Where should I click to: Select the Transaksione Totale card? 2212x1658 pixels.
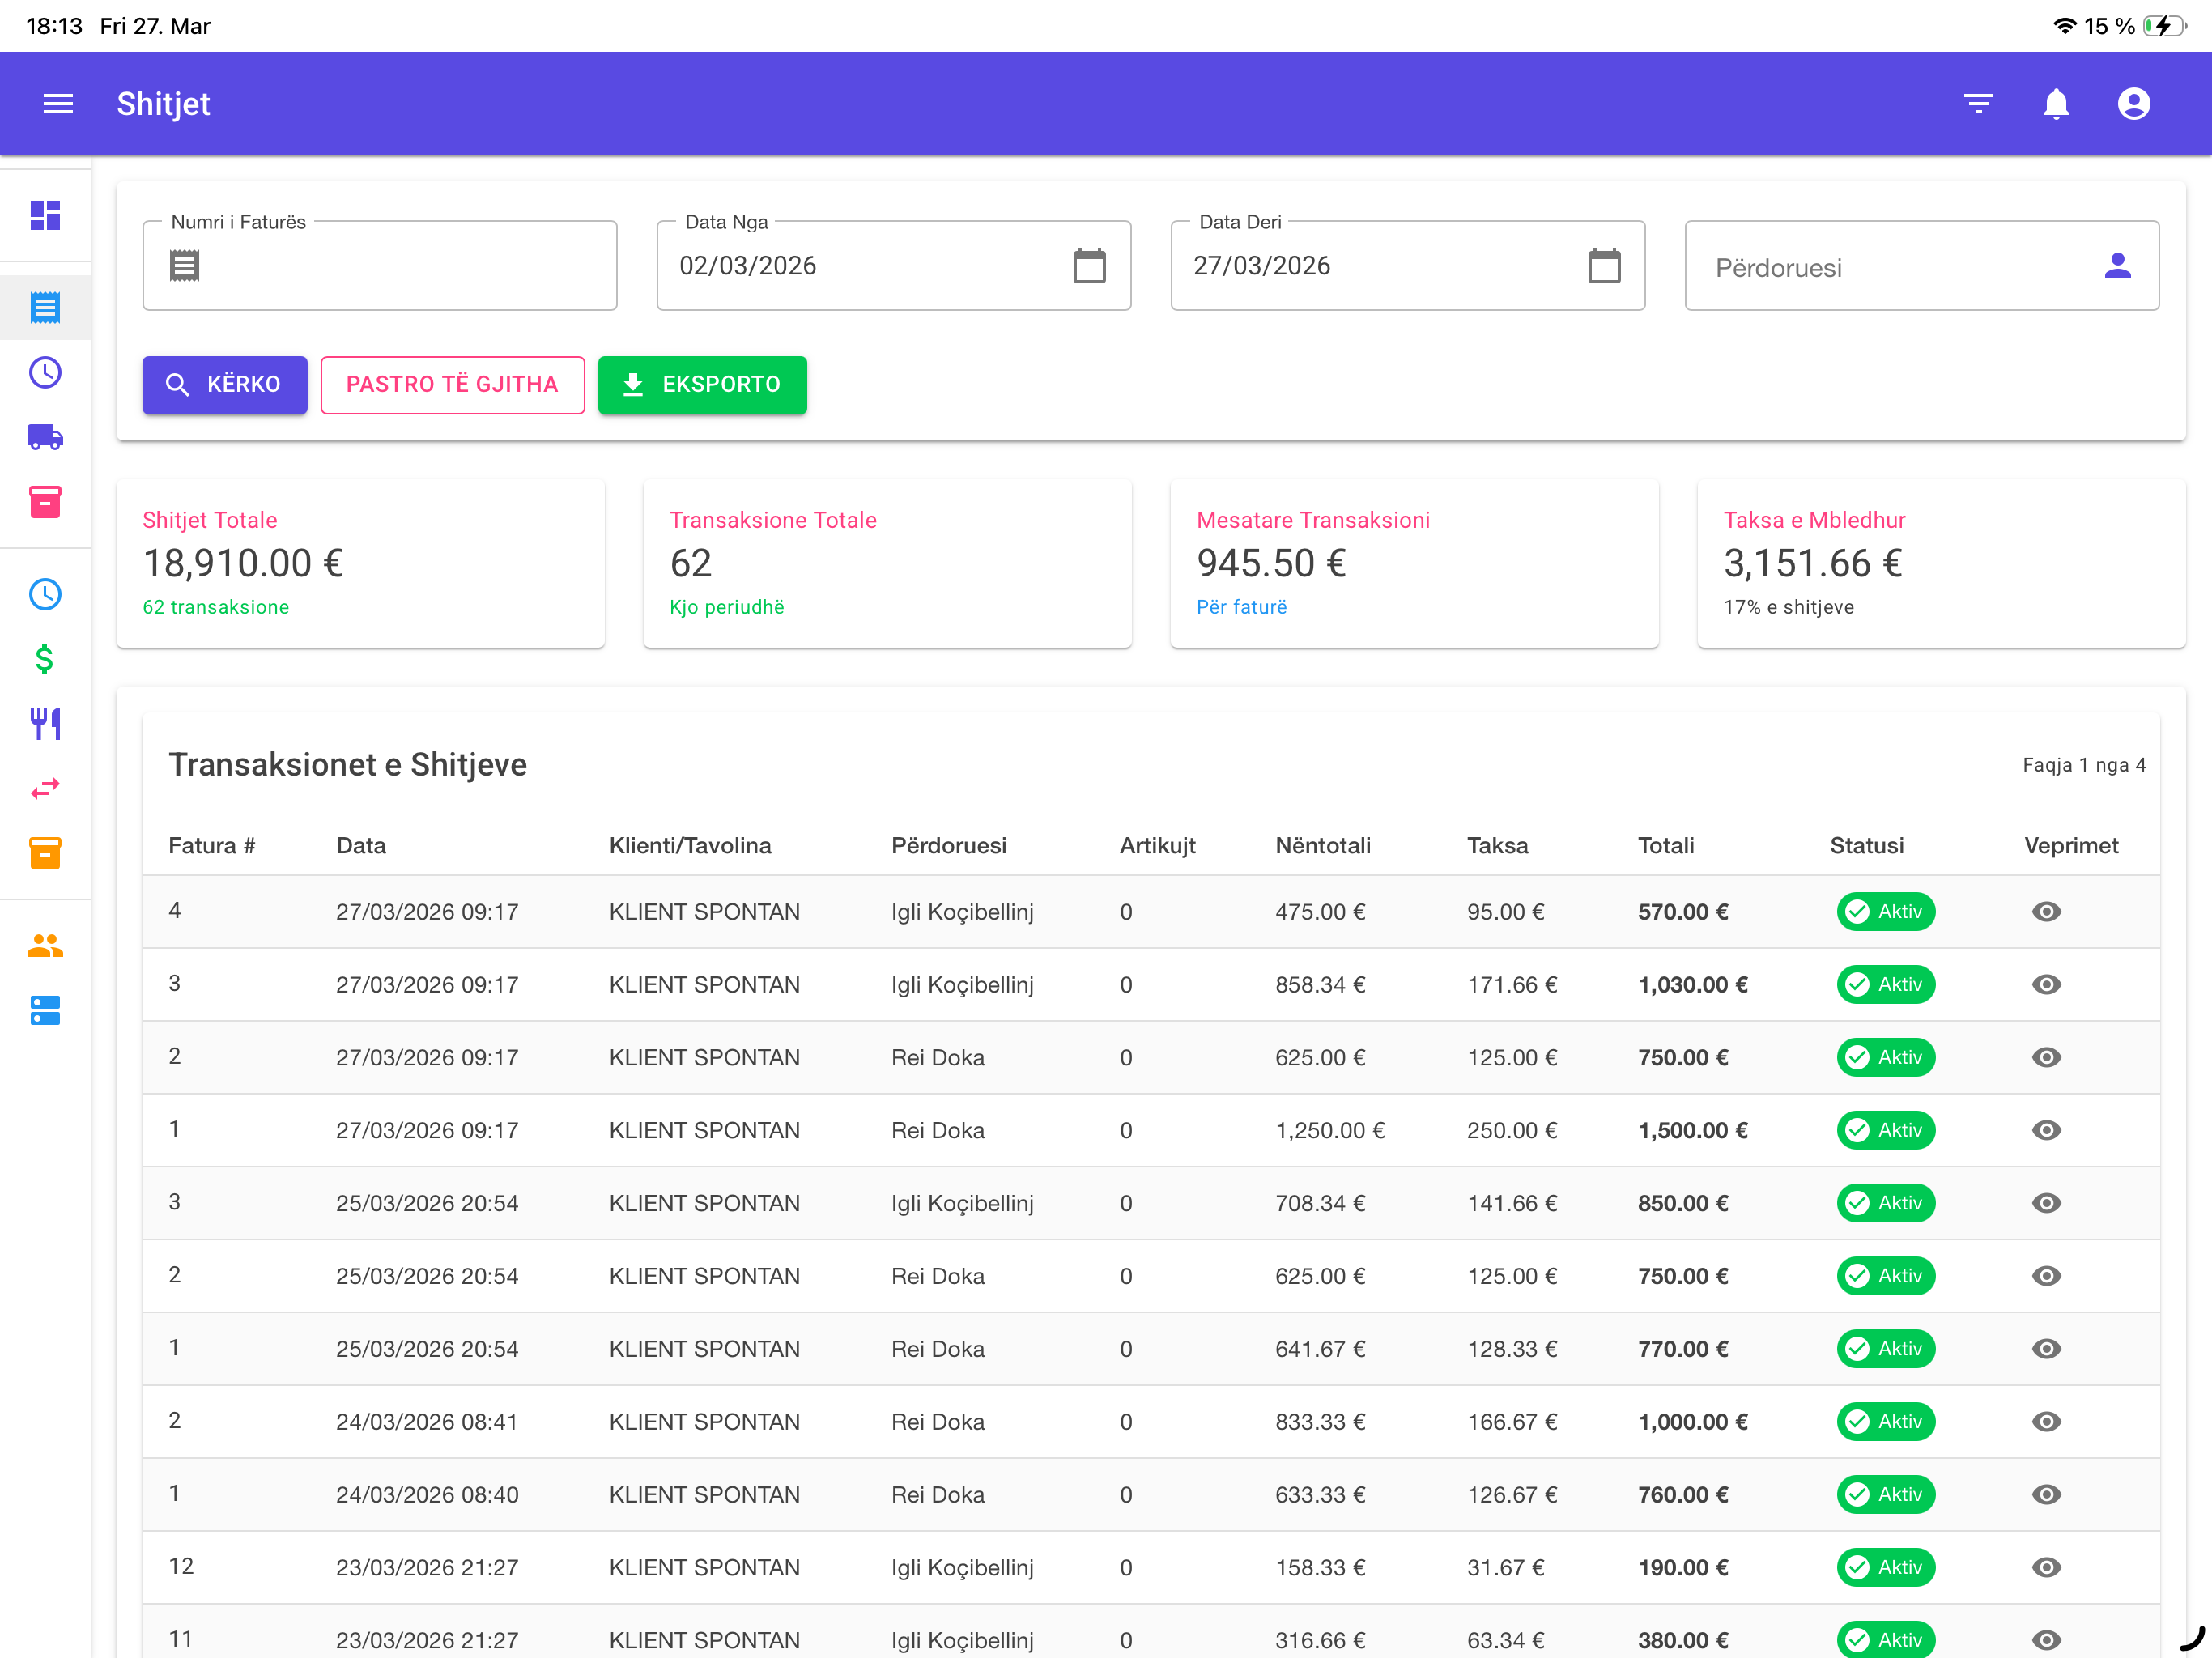(x=888, y=564)
